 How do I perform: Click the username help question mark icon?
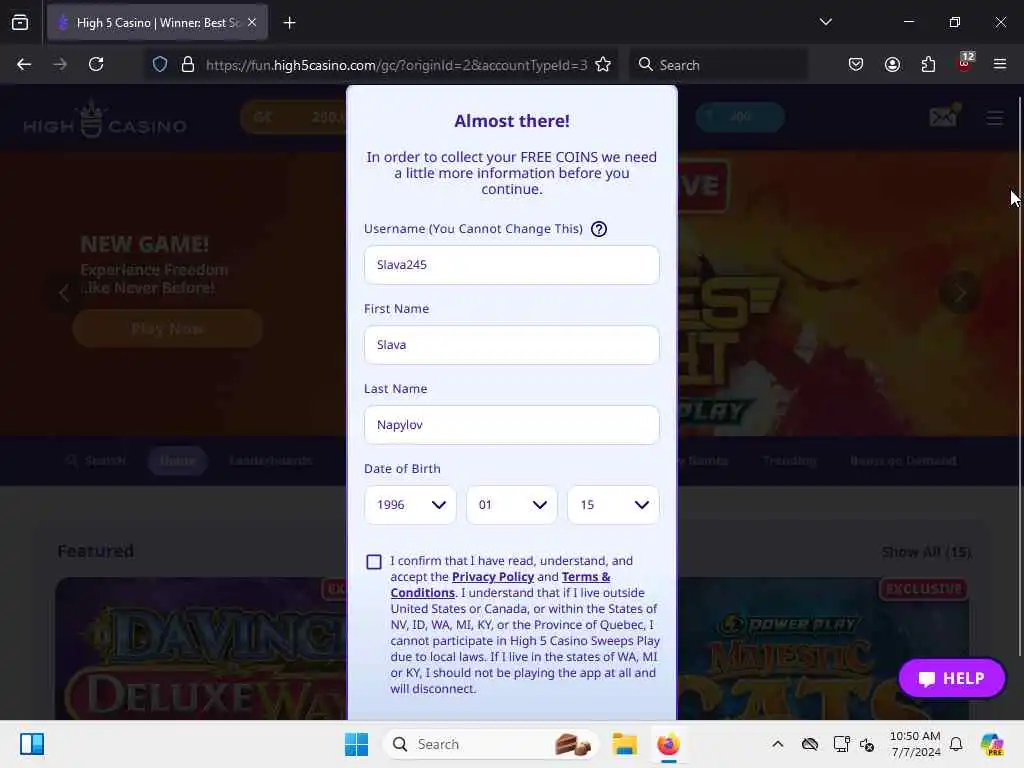[x=599, y=229]
